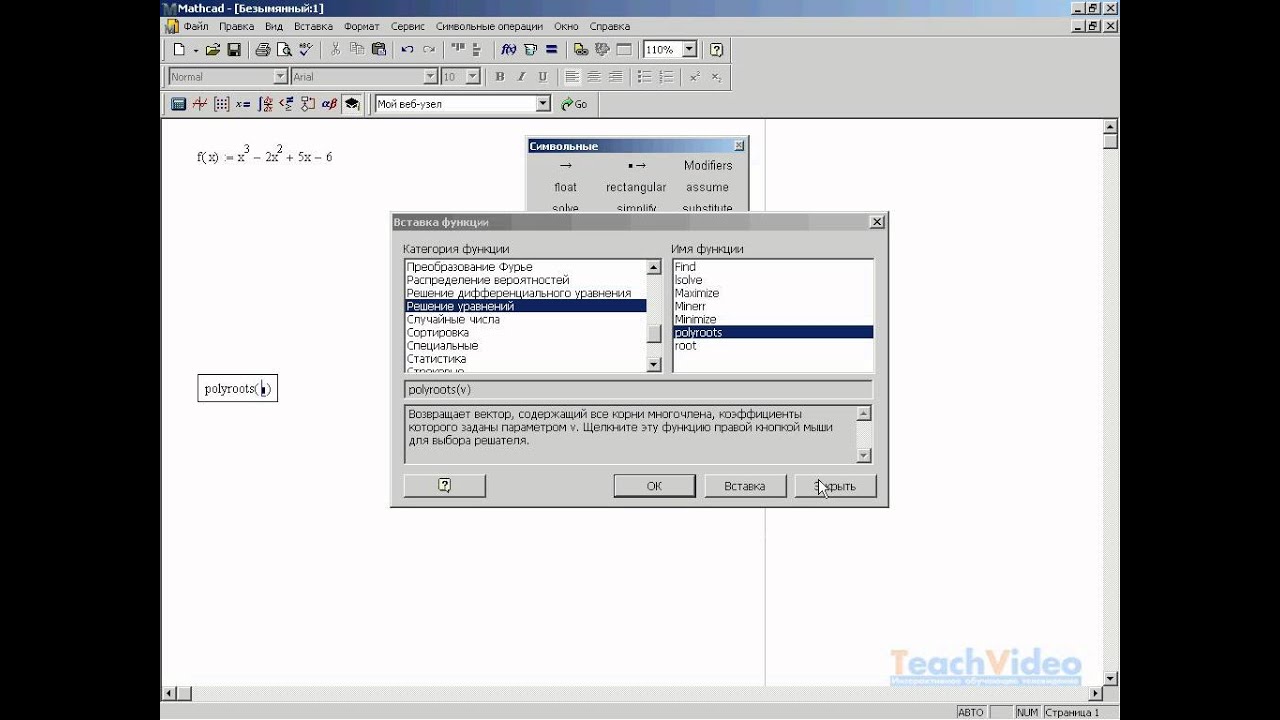Open a file via the Open folder icon
The width and height of the screenshot is (1280, 720).
point(212,49)
